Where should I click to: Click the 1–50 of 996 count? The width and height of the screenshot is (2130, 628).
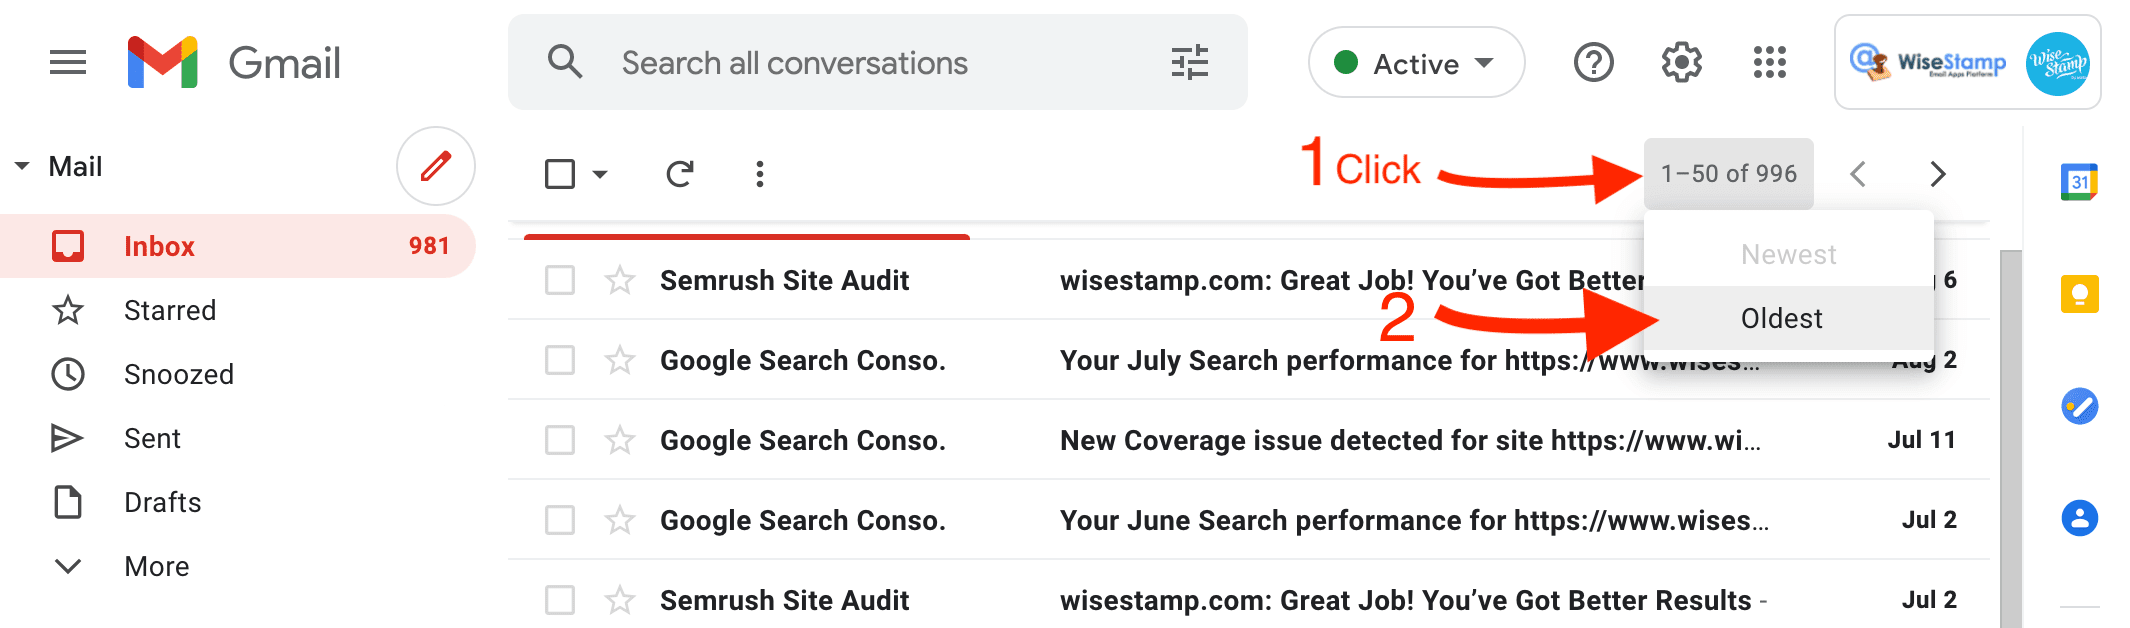(1728, 174)
